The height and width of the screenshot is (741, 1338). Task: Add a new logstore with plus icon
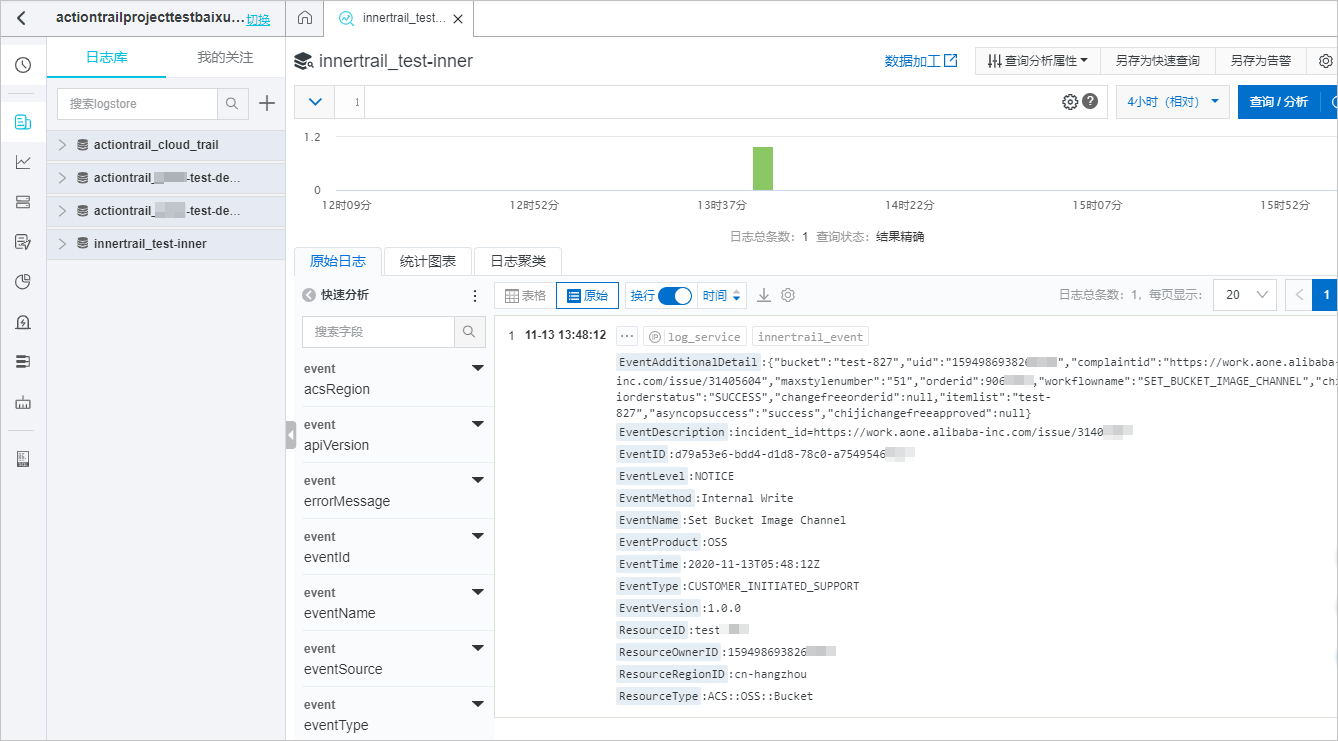click(267, 103)
